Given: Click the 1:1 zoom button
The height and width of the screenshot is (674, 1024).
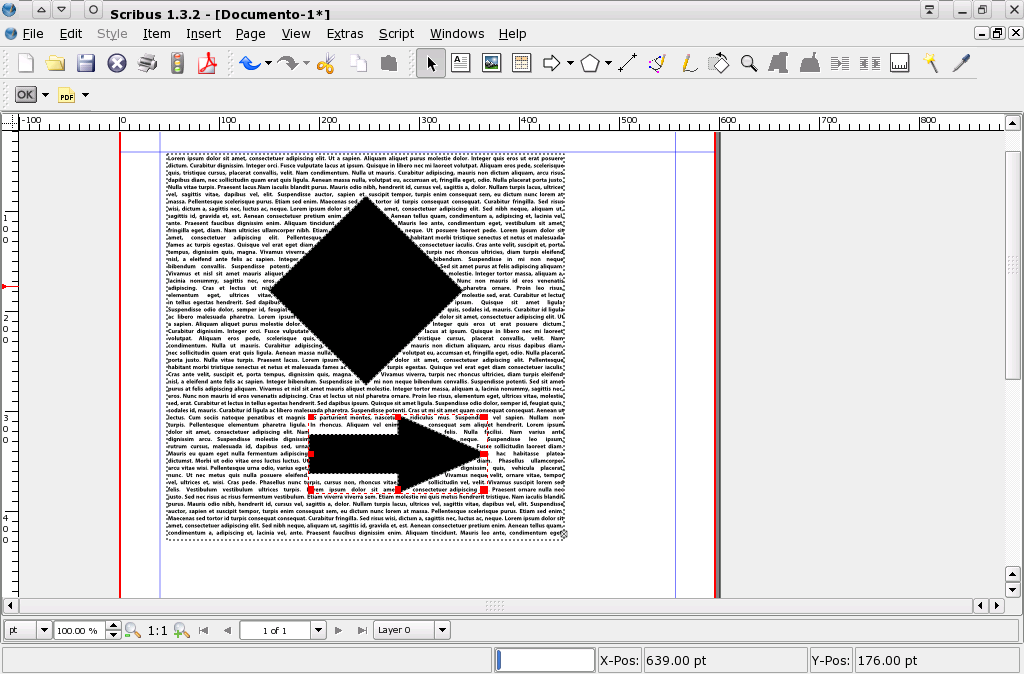Looking at the screenshot, I should click(157, 630).
